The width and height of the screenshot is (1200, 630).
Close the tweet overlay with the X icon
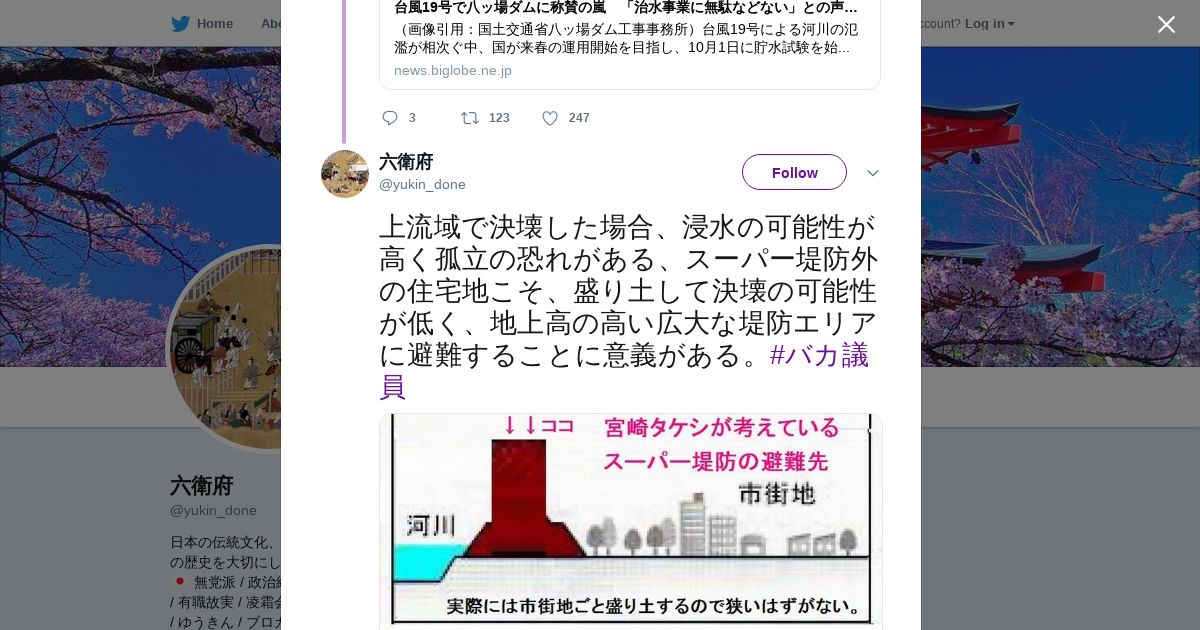pyautogui.click(x=1166, y=24)
